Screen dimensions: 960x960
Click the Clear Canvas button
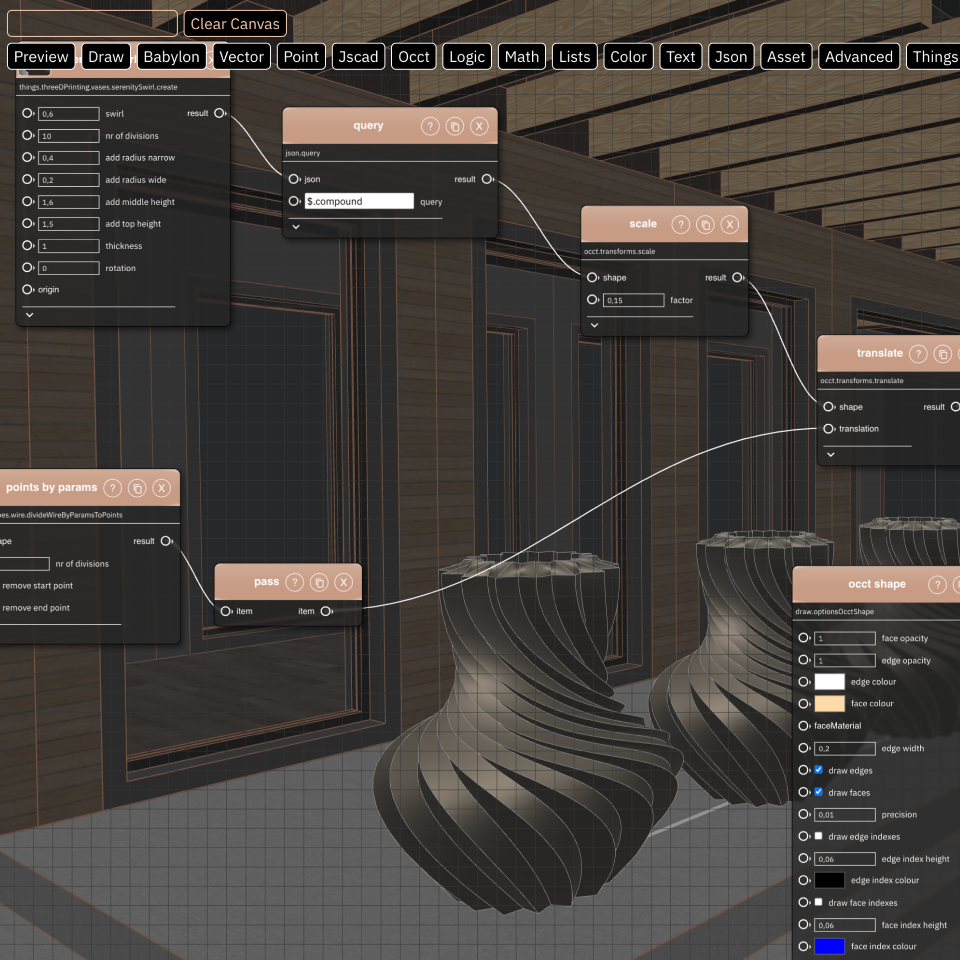coord(235,23)
